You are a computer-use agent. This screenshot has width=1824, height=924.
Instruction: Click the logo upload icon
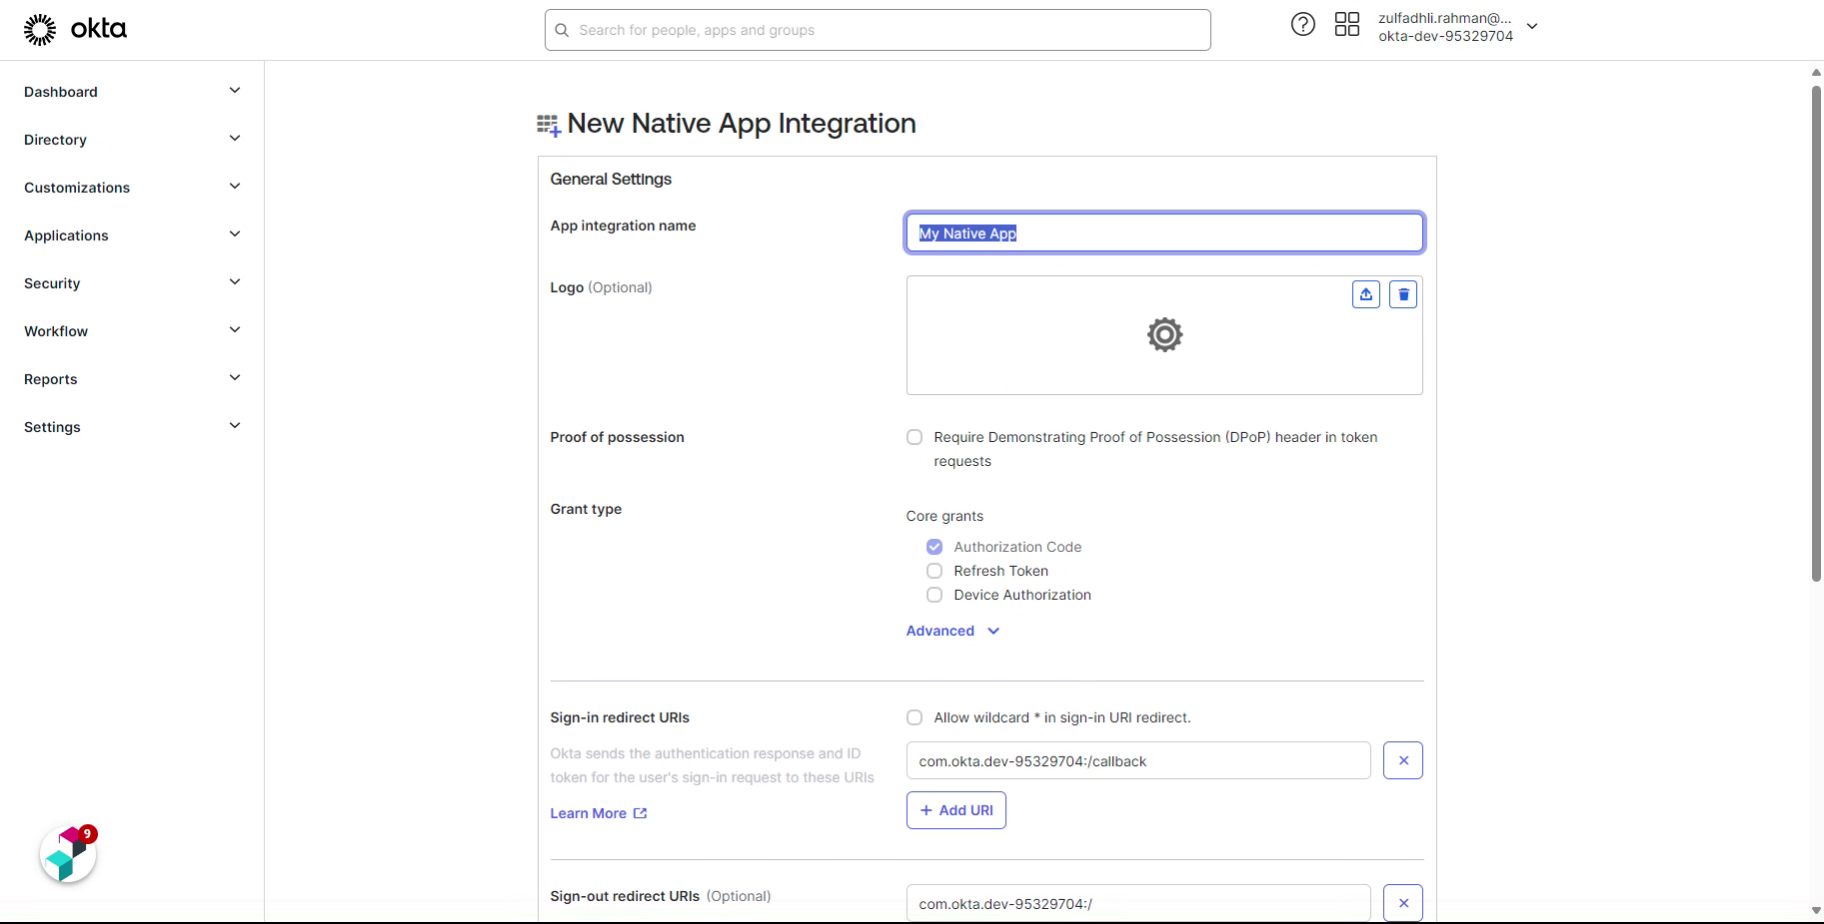pos(1366,294)
